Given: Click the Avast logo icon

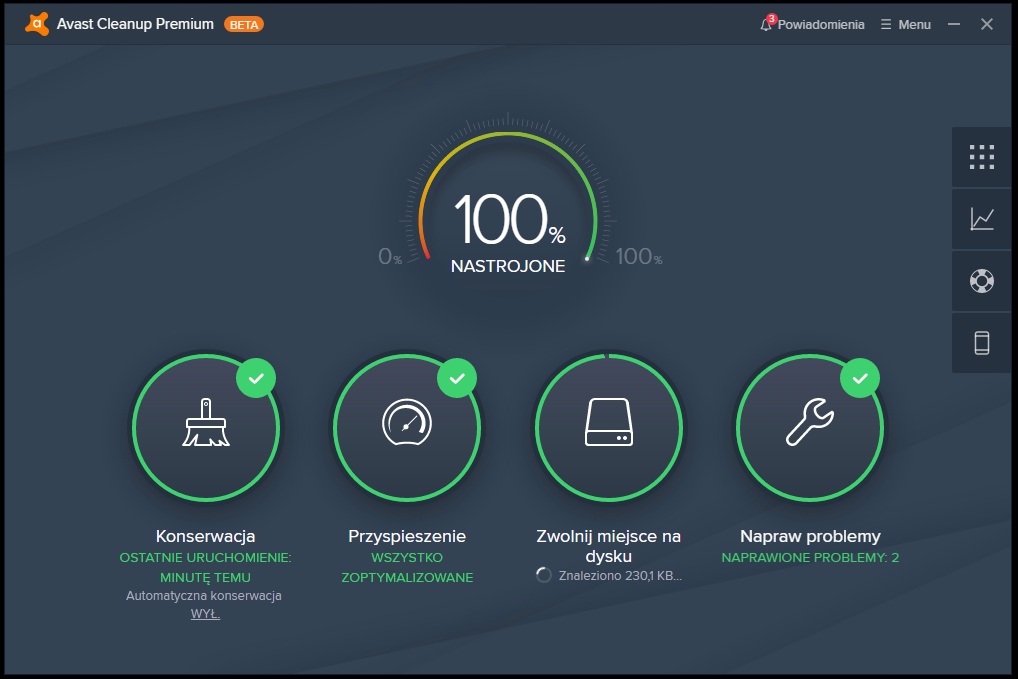Looking at the screenshot, I should pos(37,24).
